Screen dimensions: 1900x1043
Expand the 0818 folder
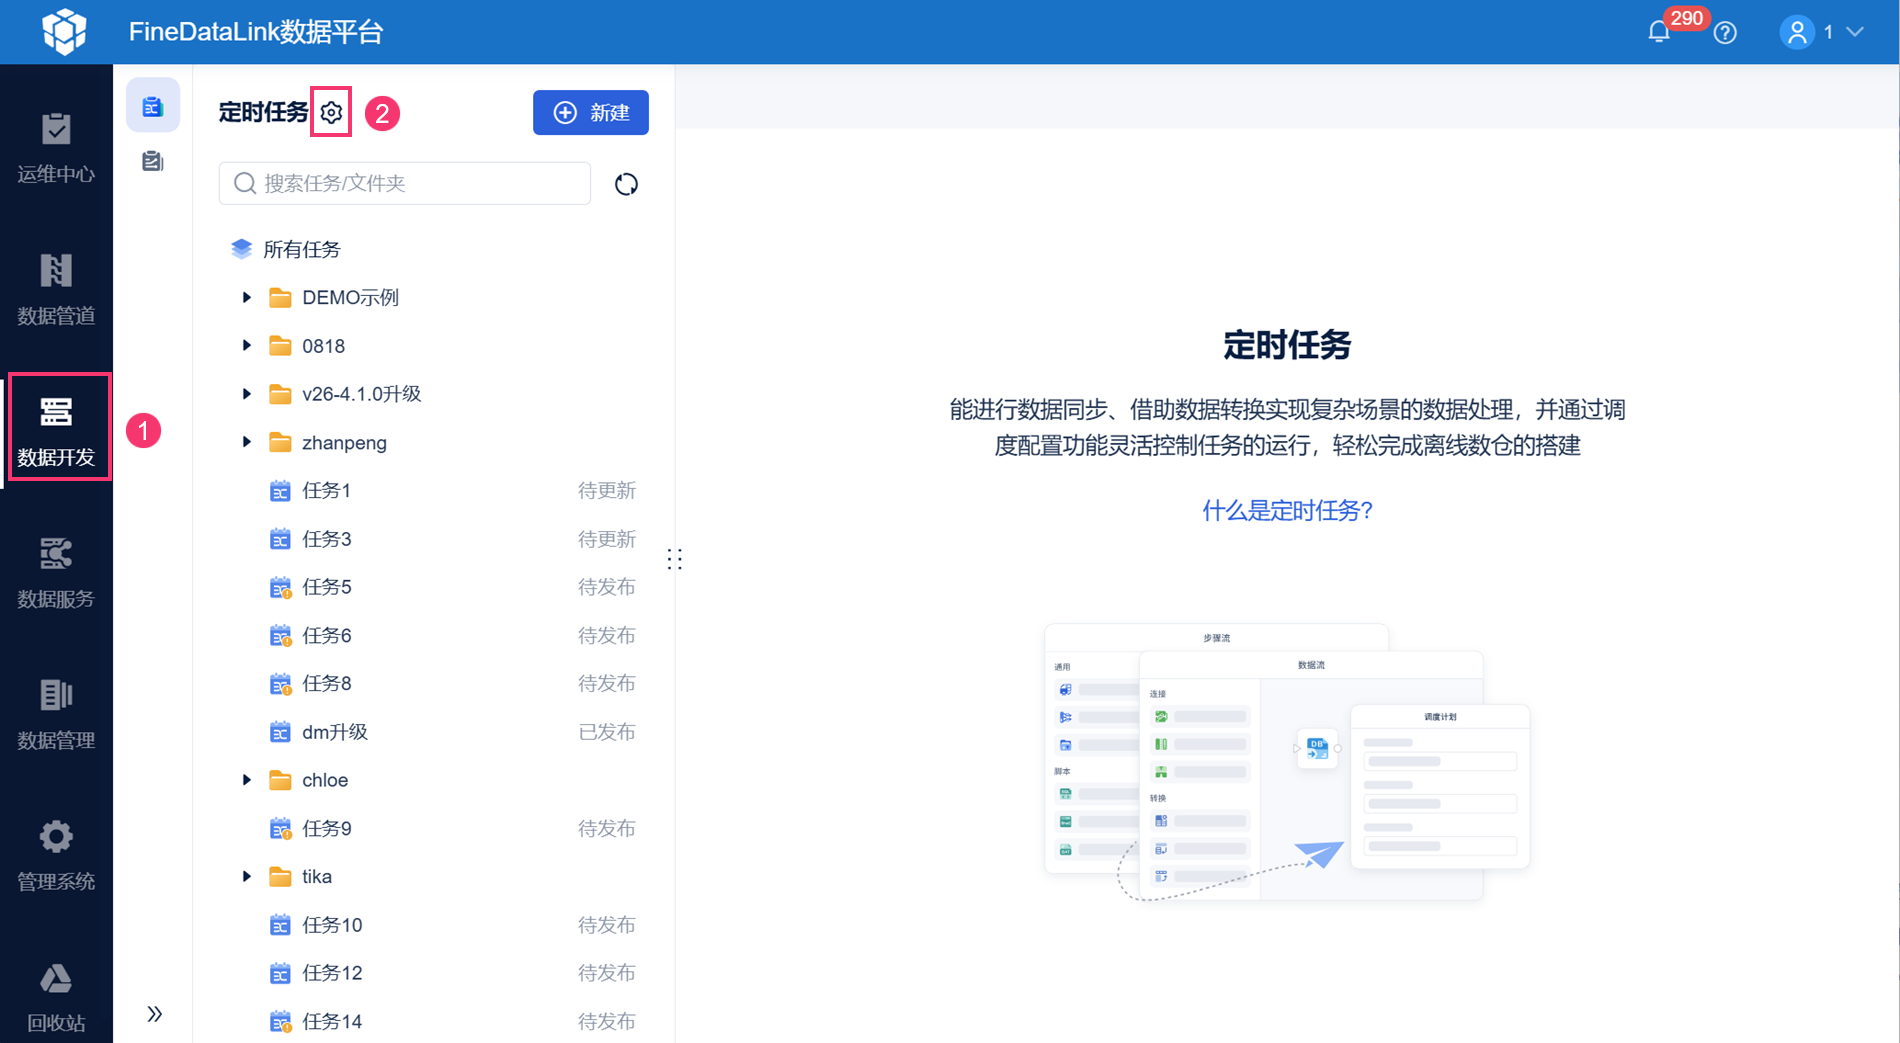click(246, 345)
